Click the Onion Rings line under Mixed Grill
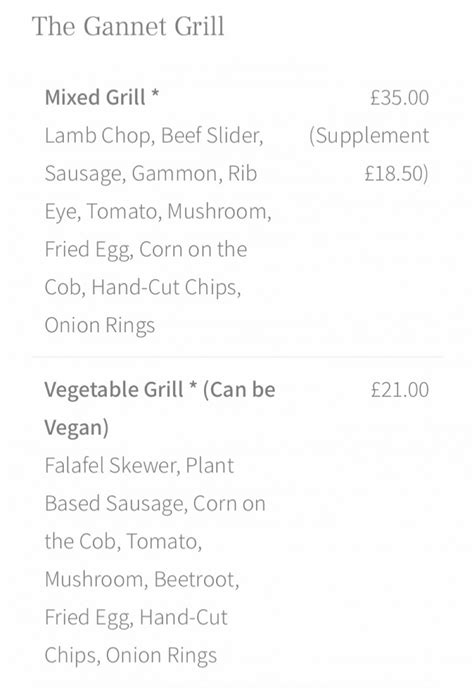 (100, 326)
